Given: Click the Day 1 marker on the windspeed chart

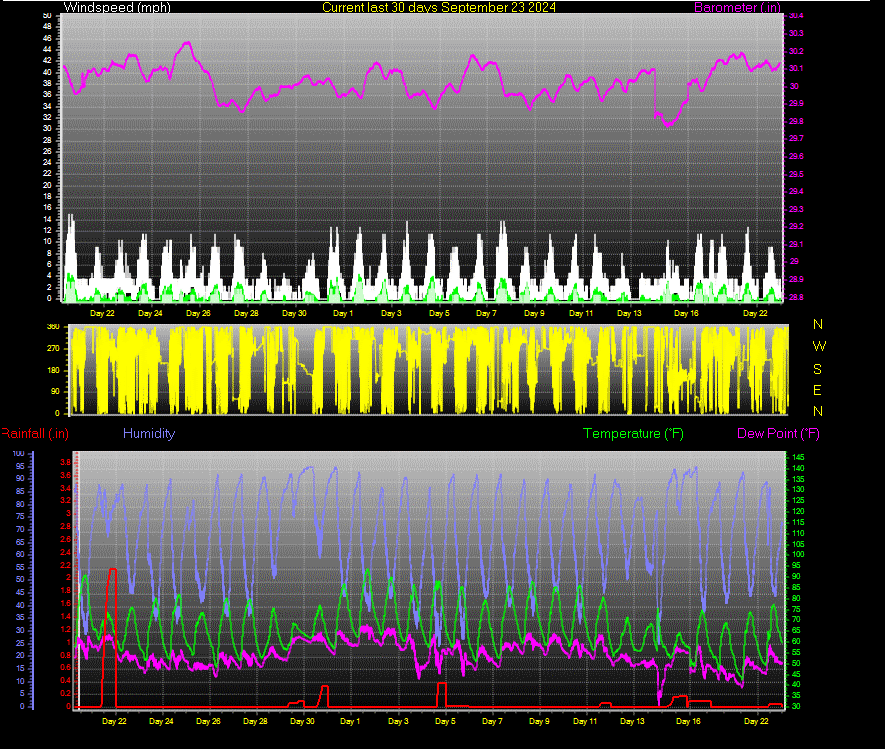Looking at the screenshot, I should click(x=343, y=313).
